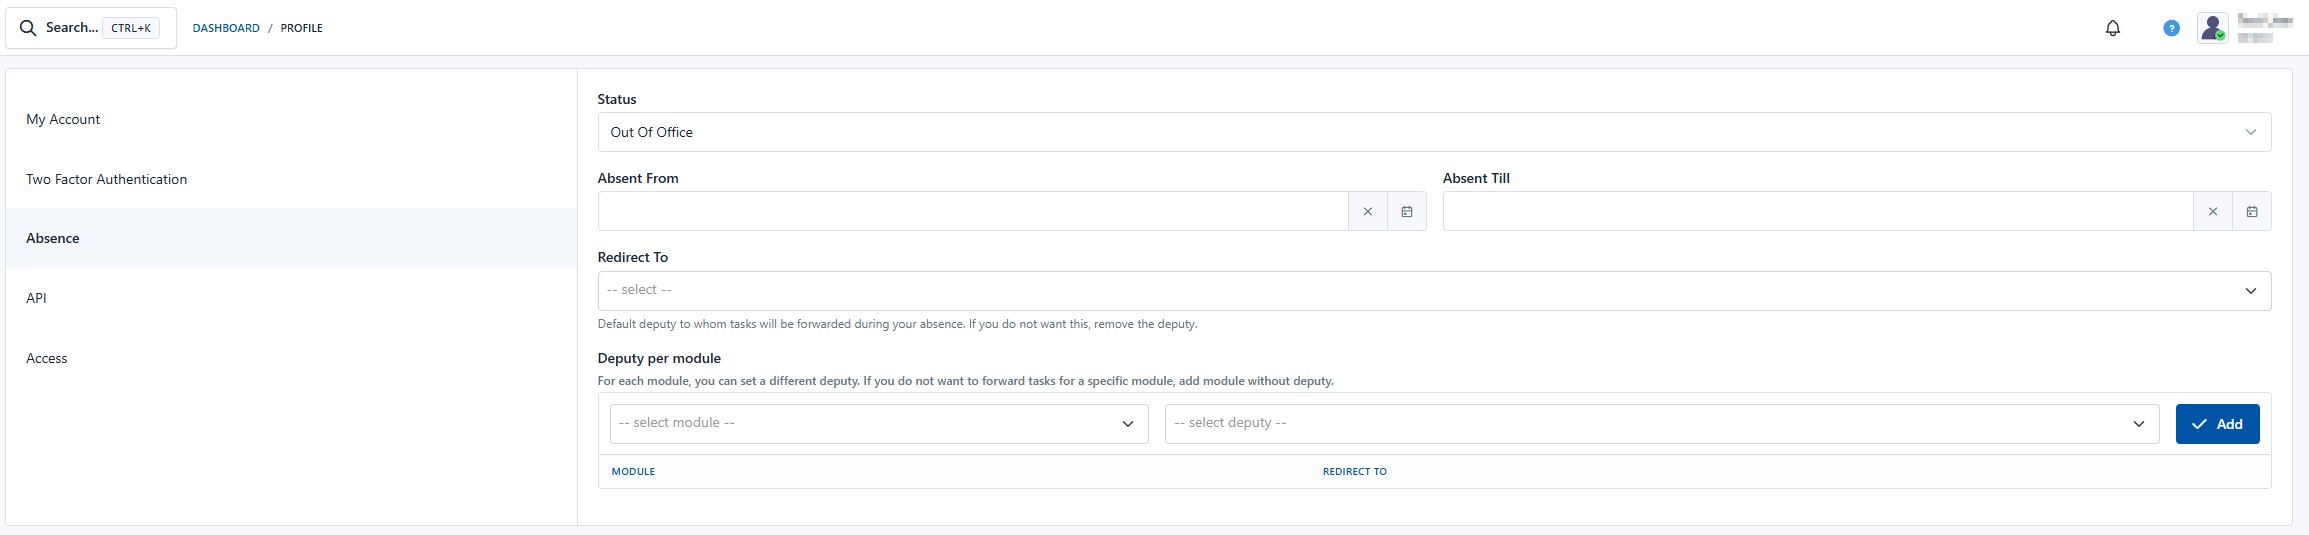The height and width of the screenshot is (535, 2309).
Task: Open the blue help question icon
Action: click(x=2171, y=28)
